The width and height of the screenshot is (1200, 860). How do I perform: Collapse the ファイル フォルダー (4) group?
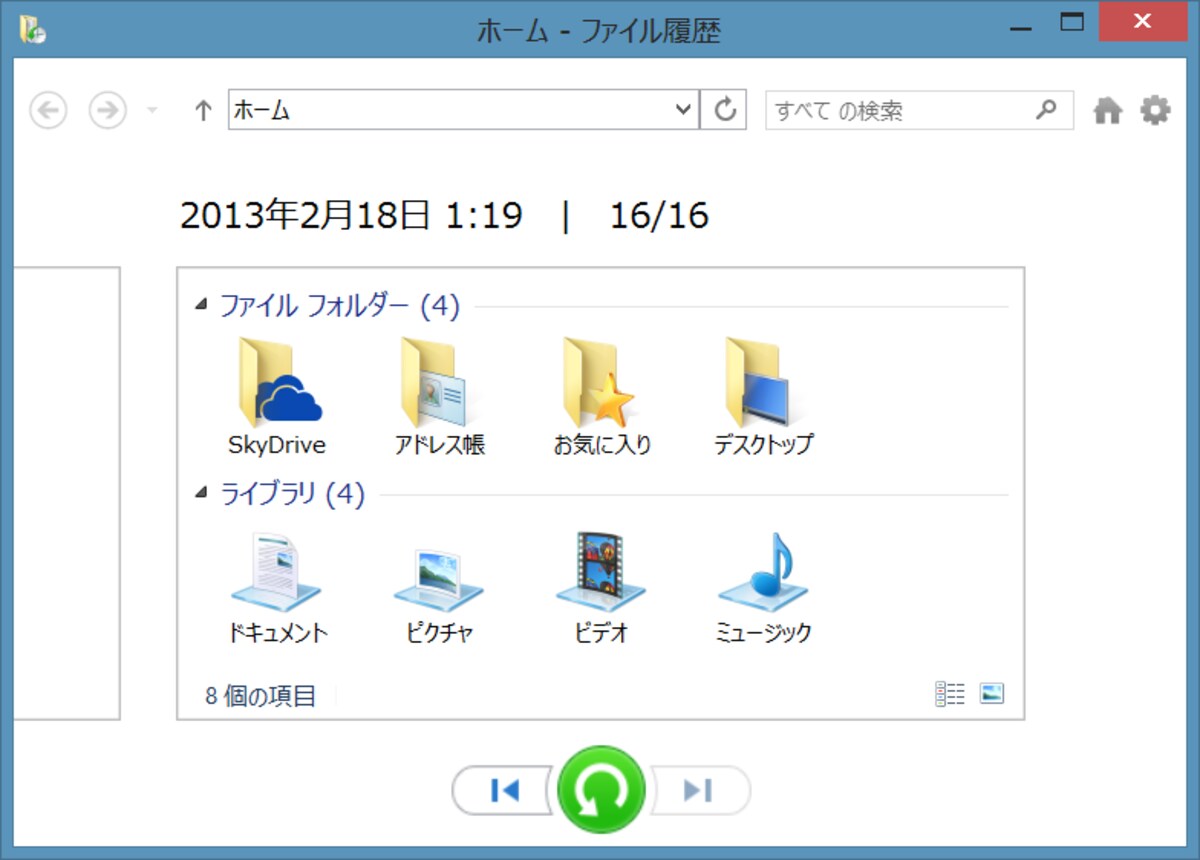point(202,304)
